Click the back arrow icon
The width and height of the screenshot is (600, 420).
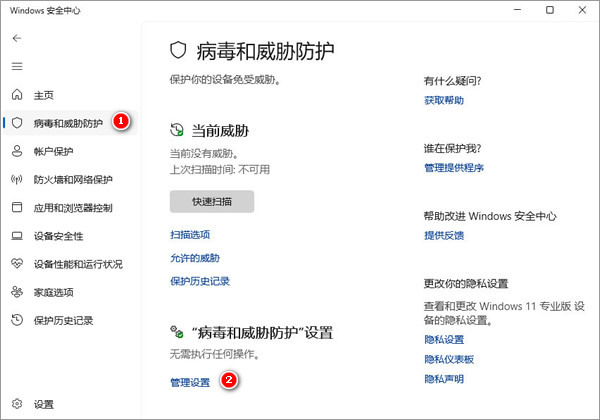coord(16,38)
